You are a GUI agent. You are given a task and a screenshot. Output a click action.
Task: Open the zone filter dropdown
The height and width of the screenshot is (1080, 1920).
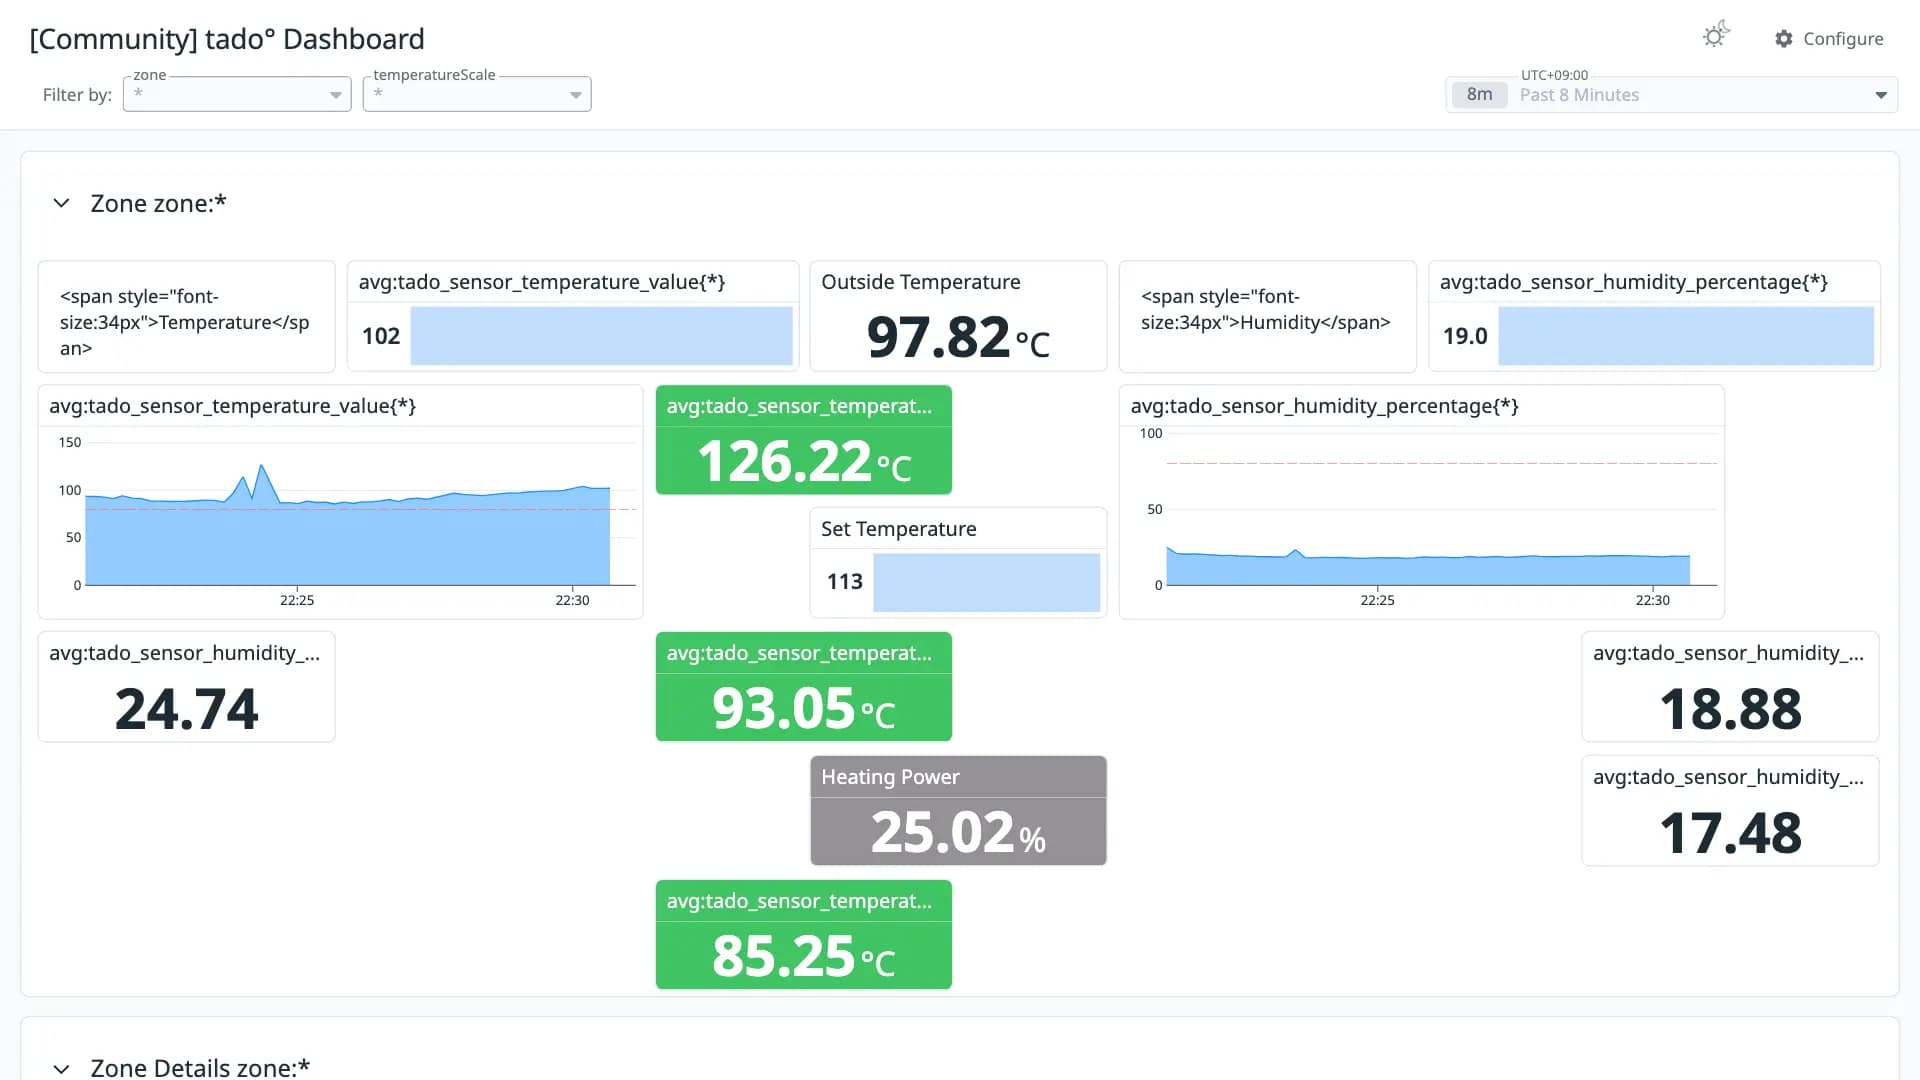[x=237, y=94]
